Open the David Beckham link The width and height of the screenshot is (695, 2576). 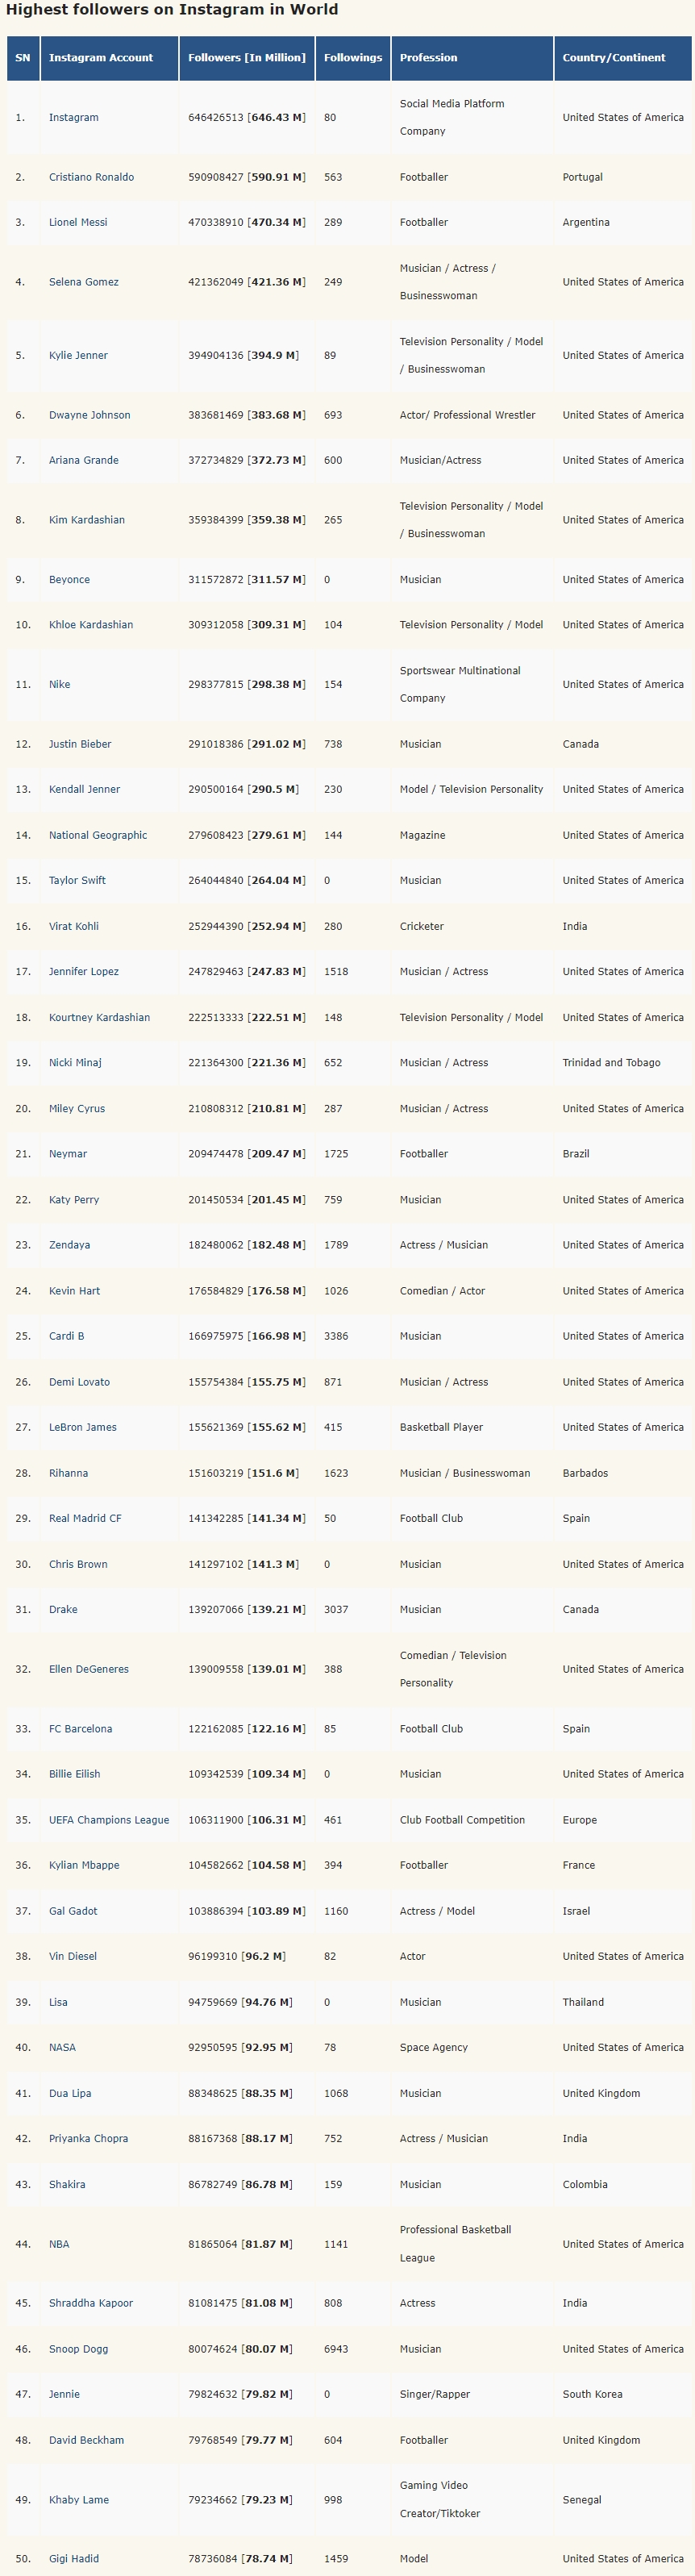pyautogui.click(x=87, y=2440)
